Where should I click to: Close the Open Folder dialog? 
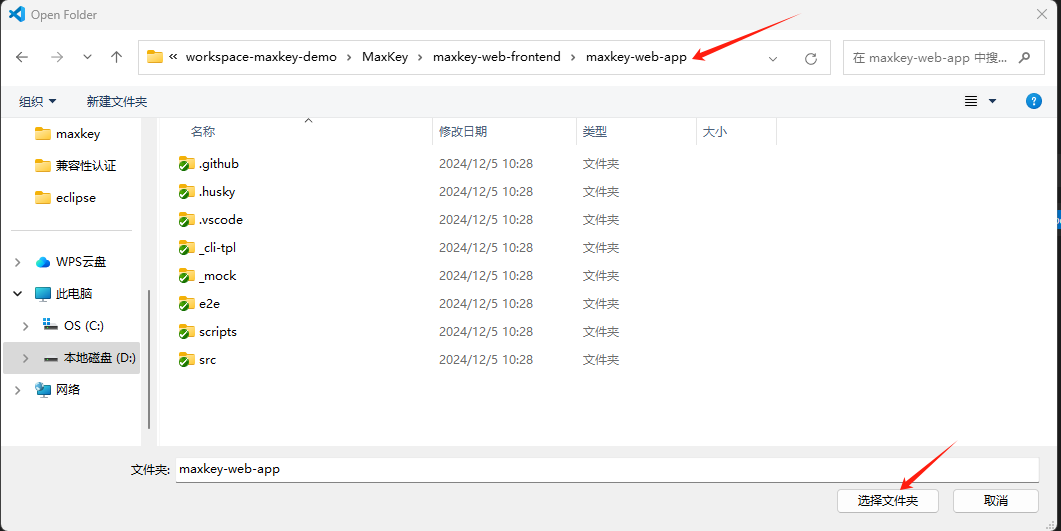[x=1041, y=14]
